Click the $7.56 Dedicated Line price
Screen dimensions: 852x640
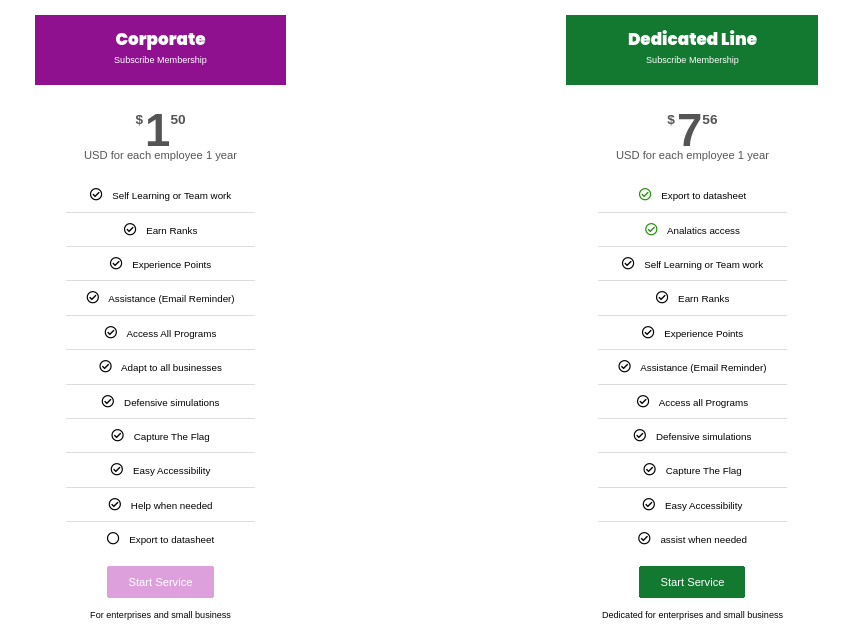[x=692, y=129]
